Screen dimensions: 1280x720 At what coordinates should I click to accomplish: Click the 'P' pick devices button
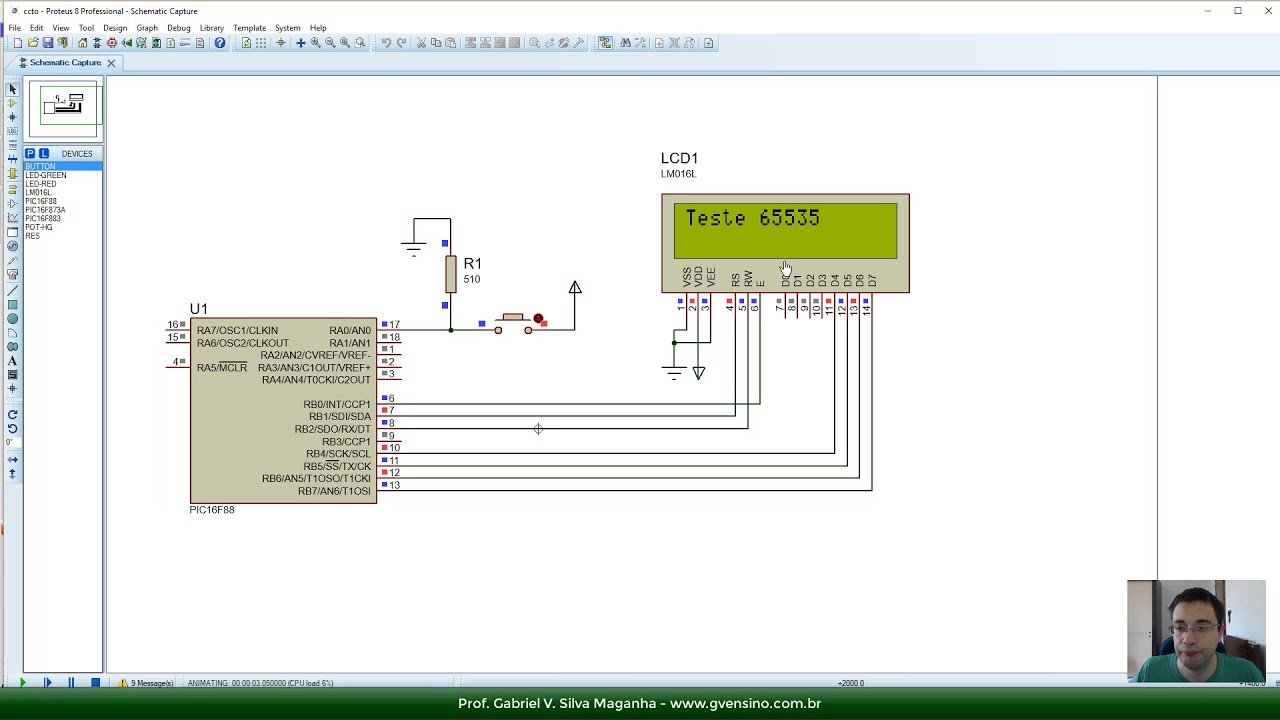[x=30, y=153]
